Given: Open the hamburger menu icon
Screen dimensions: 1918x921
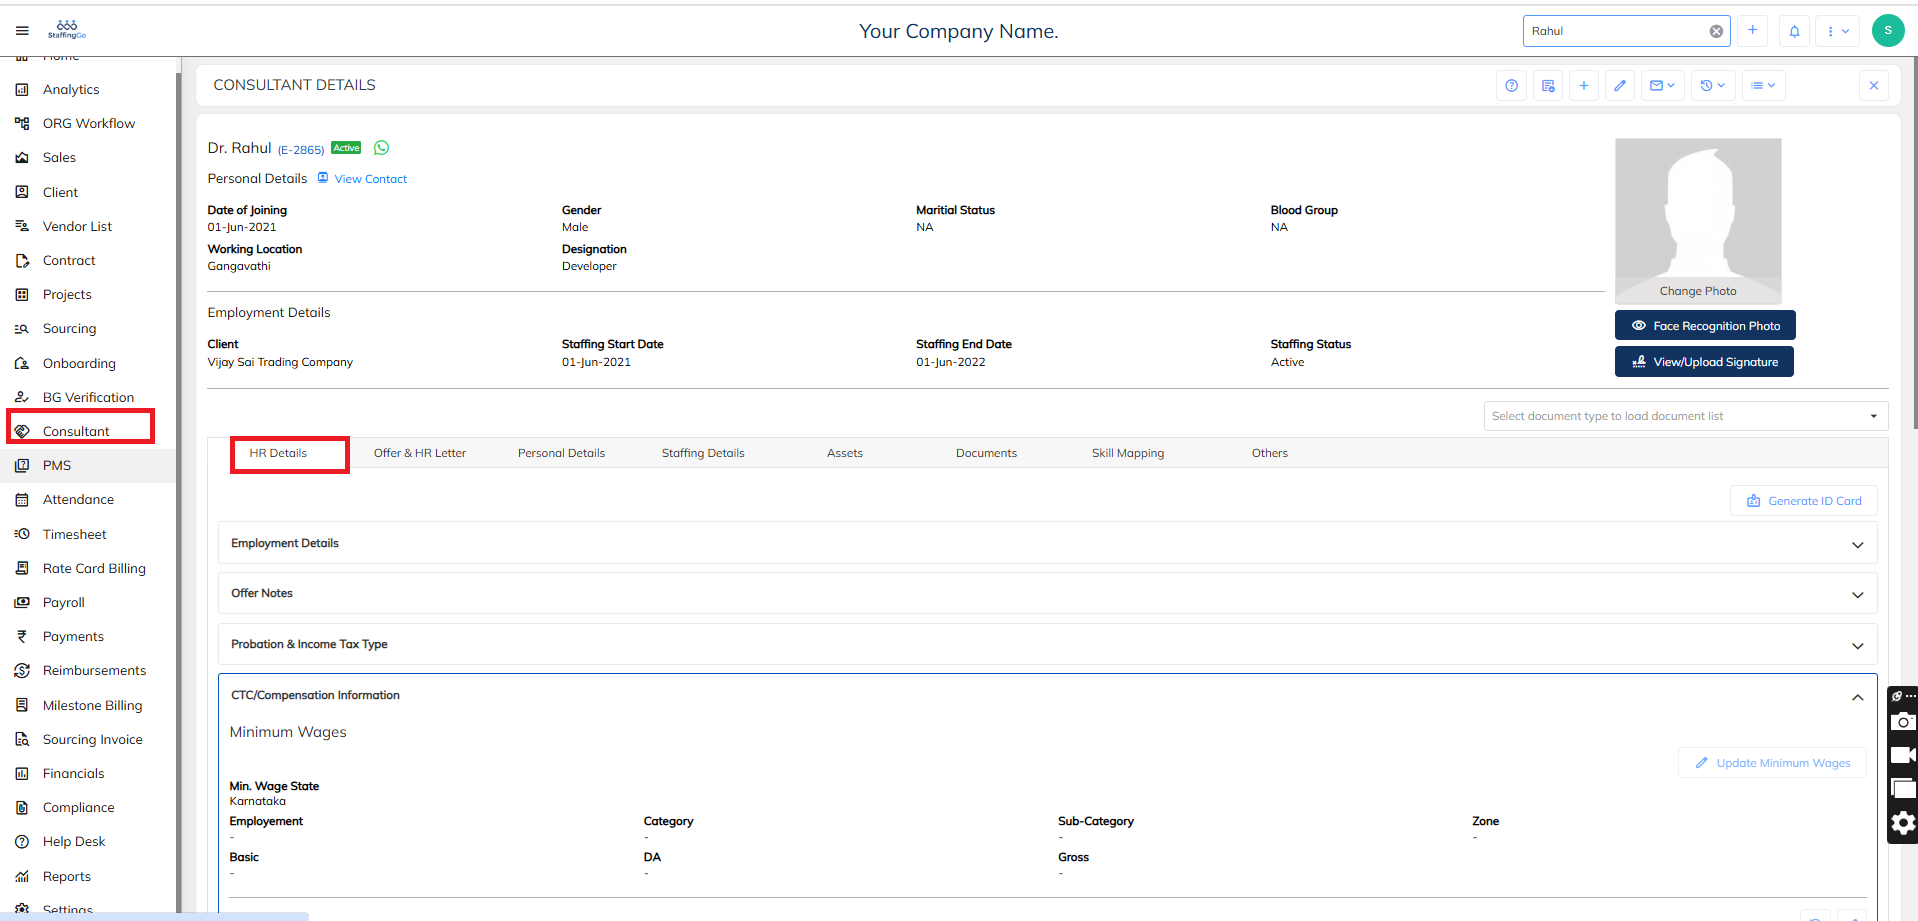Looking at the screenshot, I should click(22, 31).
